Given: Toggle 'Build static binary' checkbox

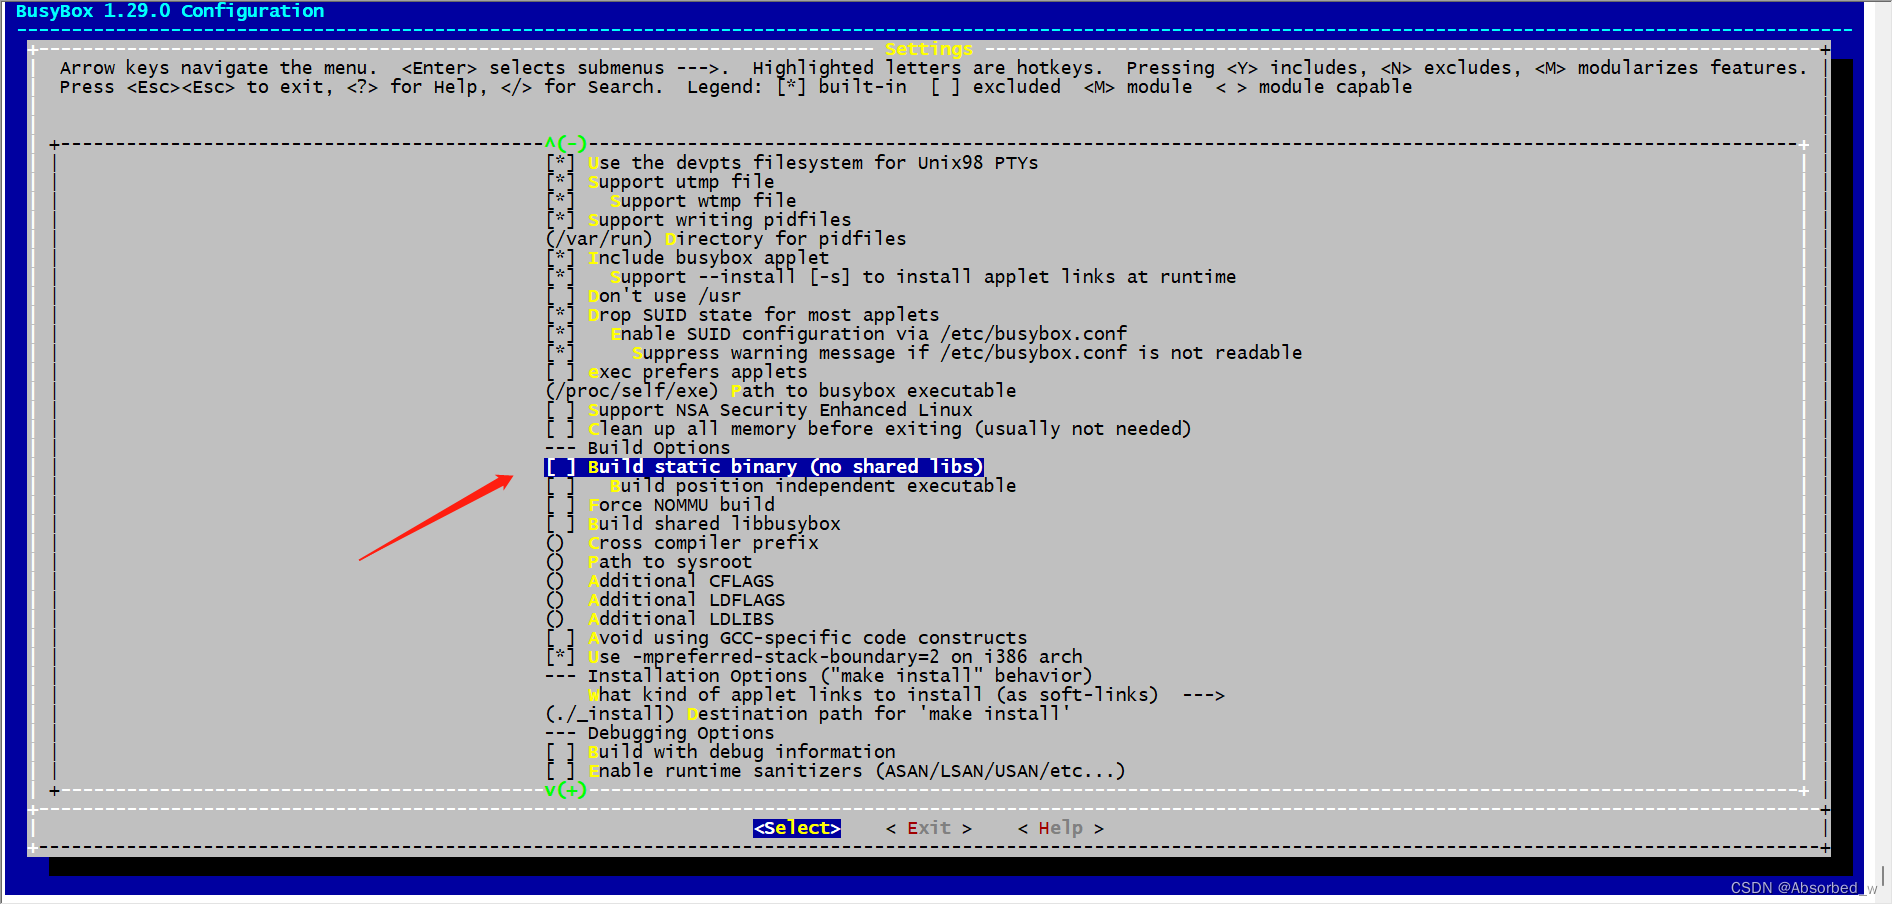Looking at the screenshot, I should point(560,467).
